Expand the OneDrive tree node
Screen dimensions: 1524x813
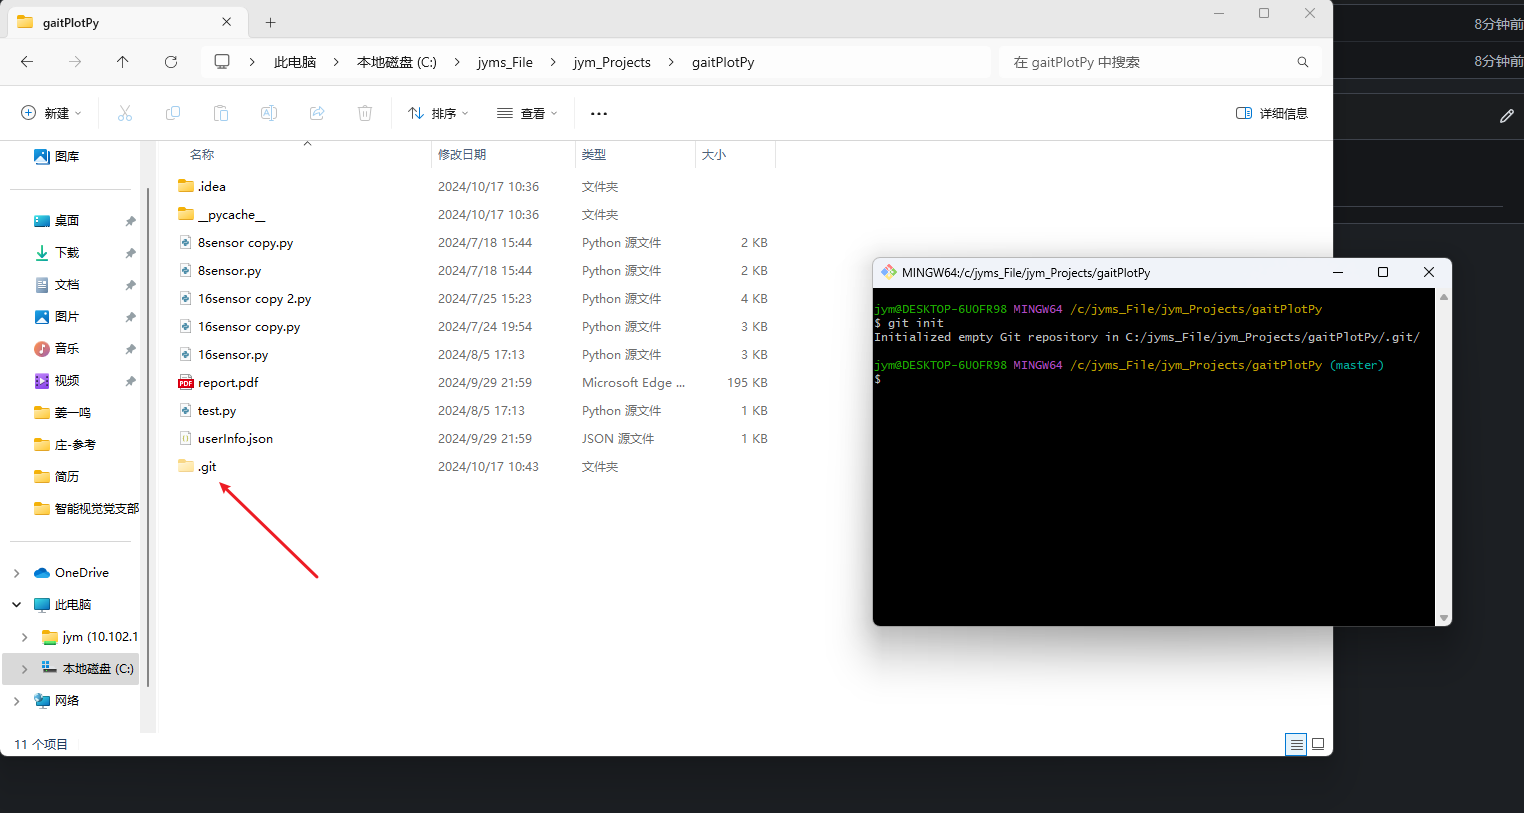(x=16, y=573)
